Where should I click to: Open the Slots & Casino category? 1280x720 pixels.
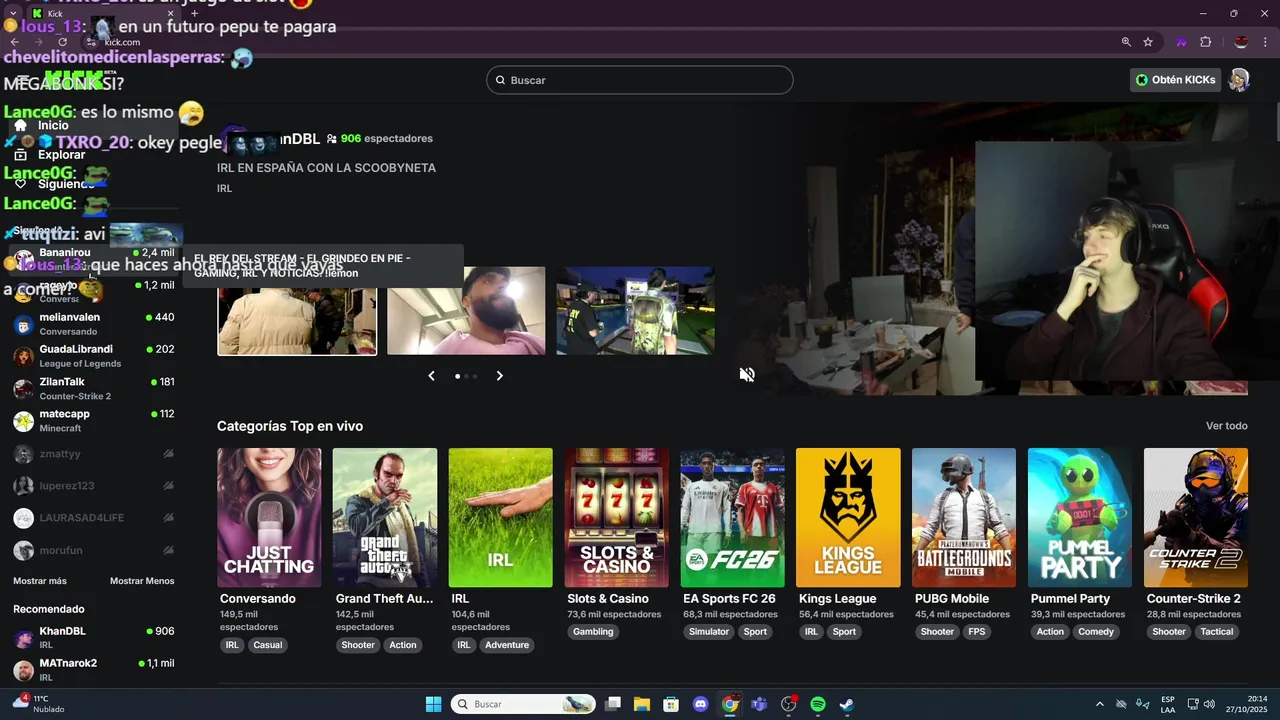tap(616, 517)
